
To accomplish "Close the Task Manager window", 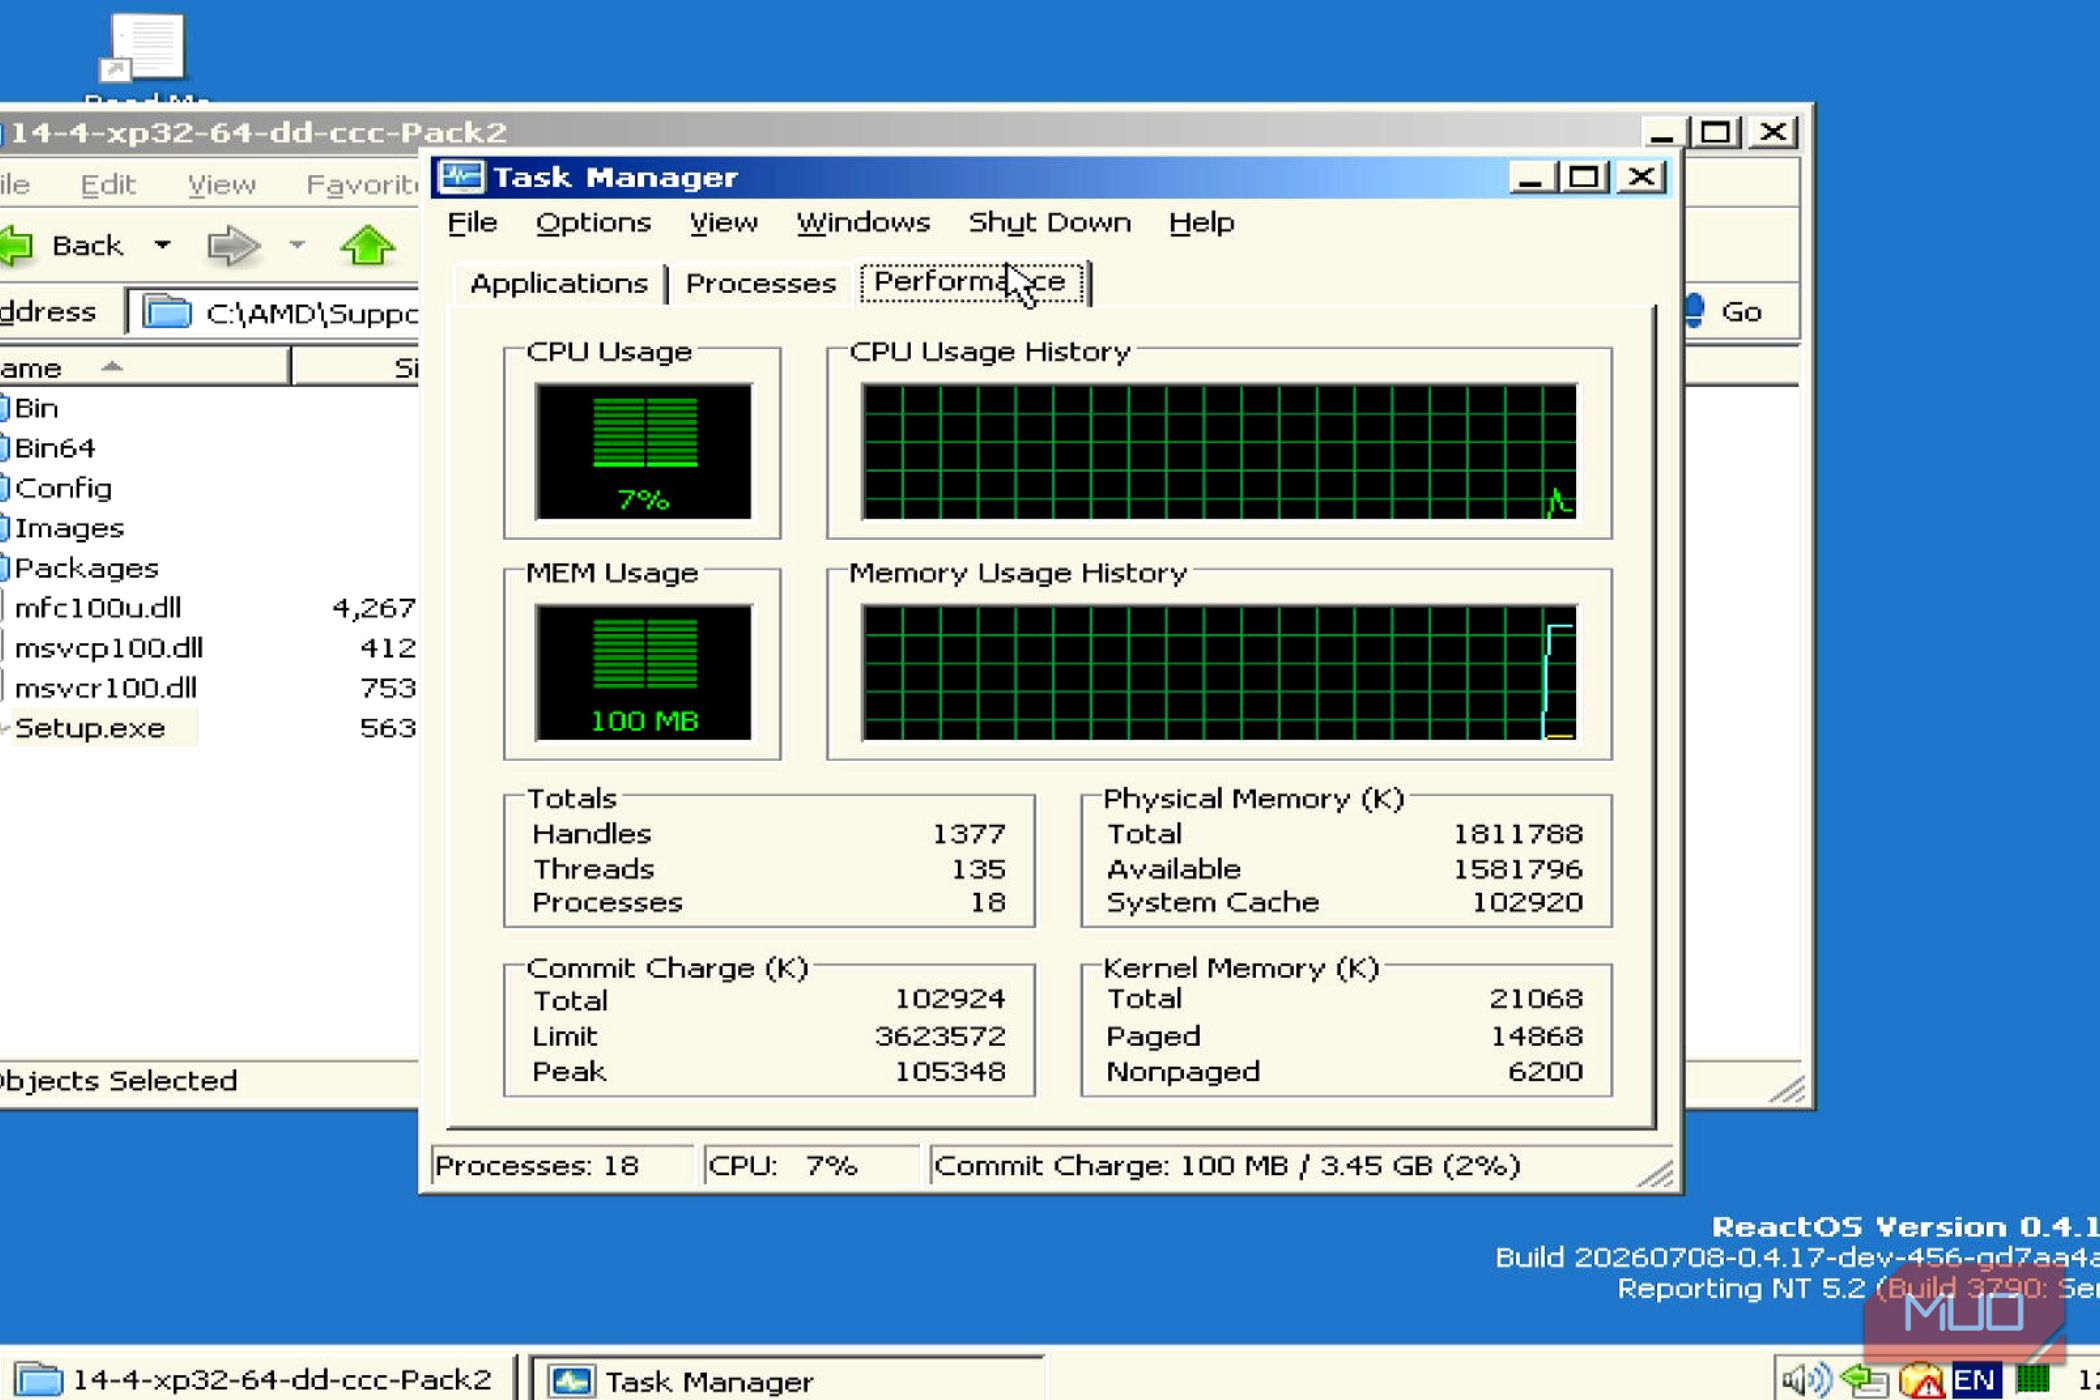I will [x=1641, y=178].
